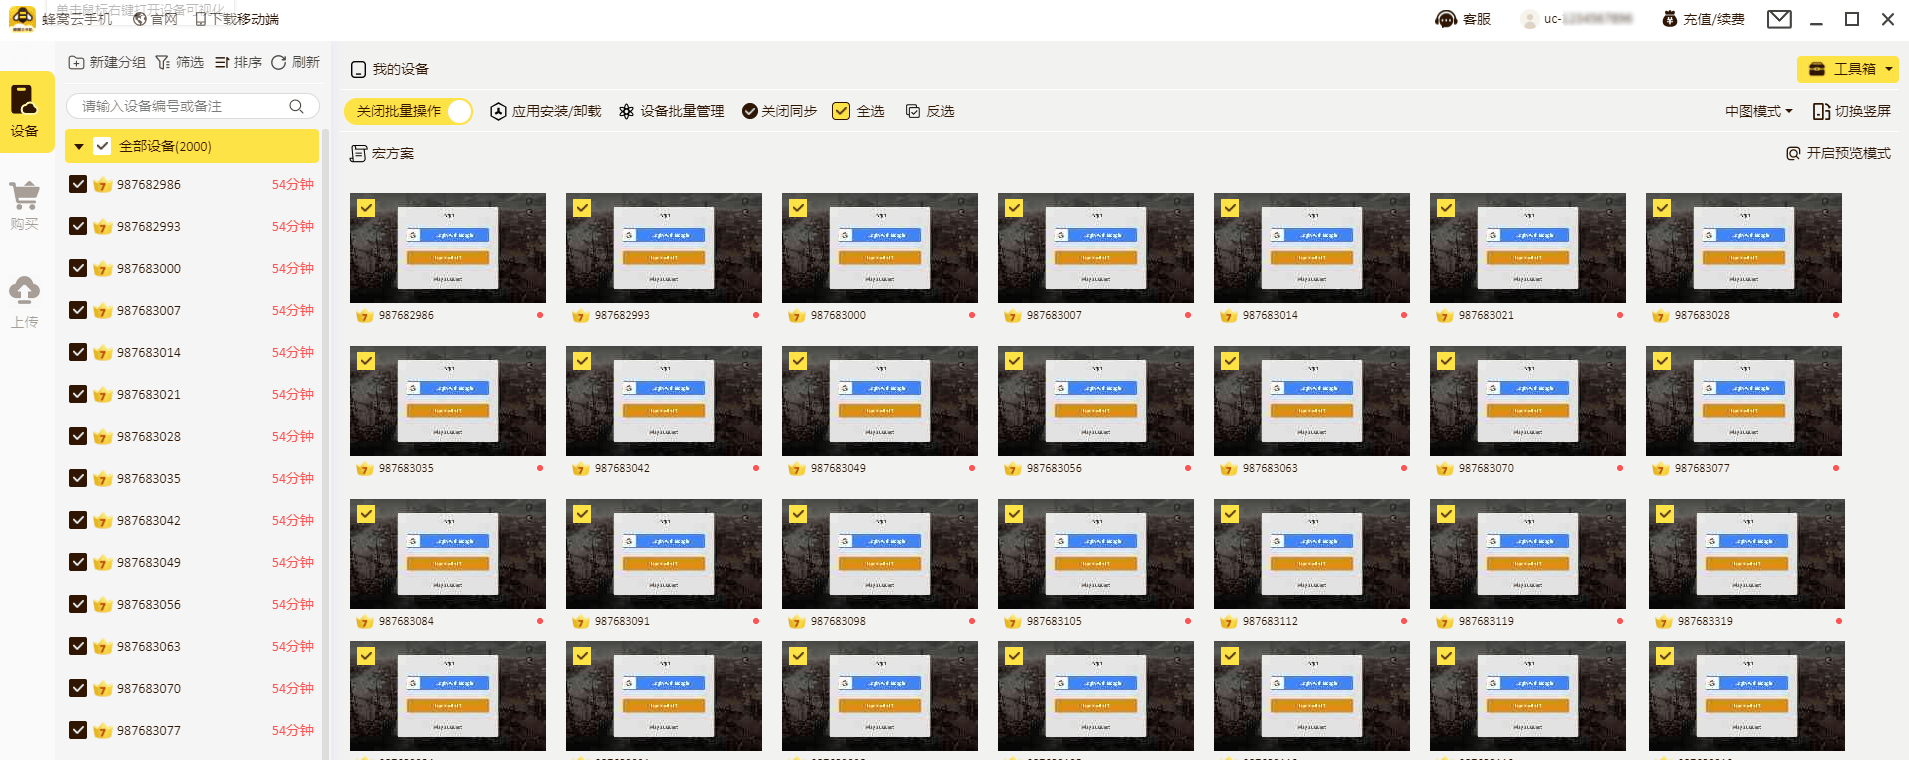This screenshot has width=1909, height=760.
Task: Select the 我的设备 tab
Action: pos(390,69)
